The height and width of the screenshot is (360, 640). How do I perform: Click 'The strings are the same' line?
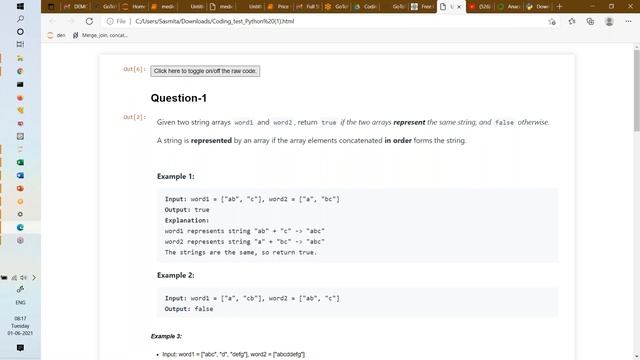[241, 252]
